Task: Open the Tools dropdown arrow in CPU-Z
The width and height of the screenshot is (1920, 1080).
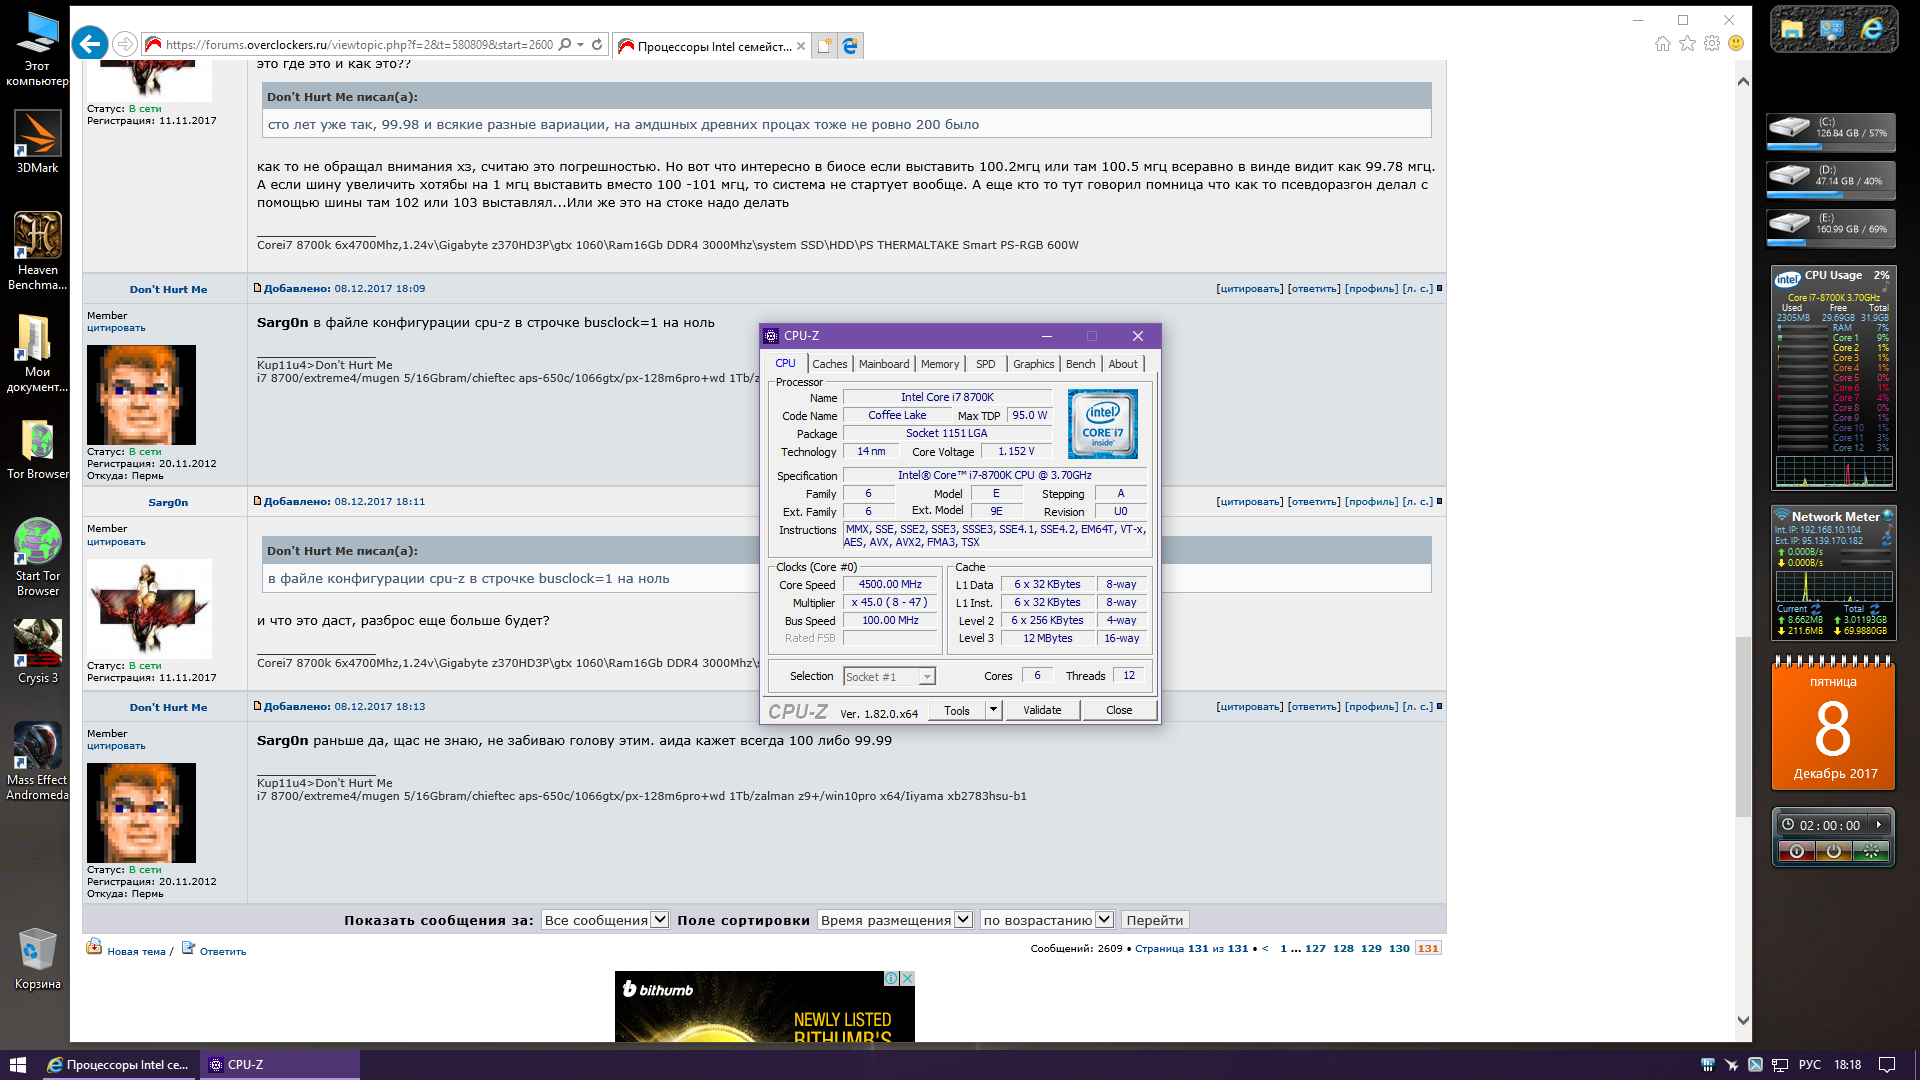Action: [x=993, y=710]
